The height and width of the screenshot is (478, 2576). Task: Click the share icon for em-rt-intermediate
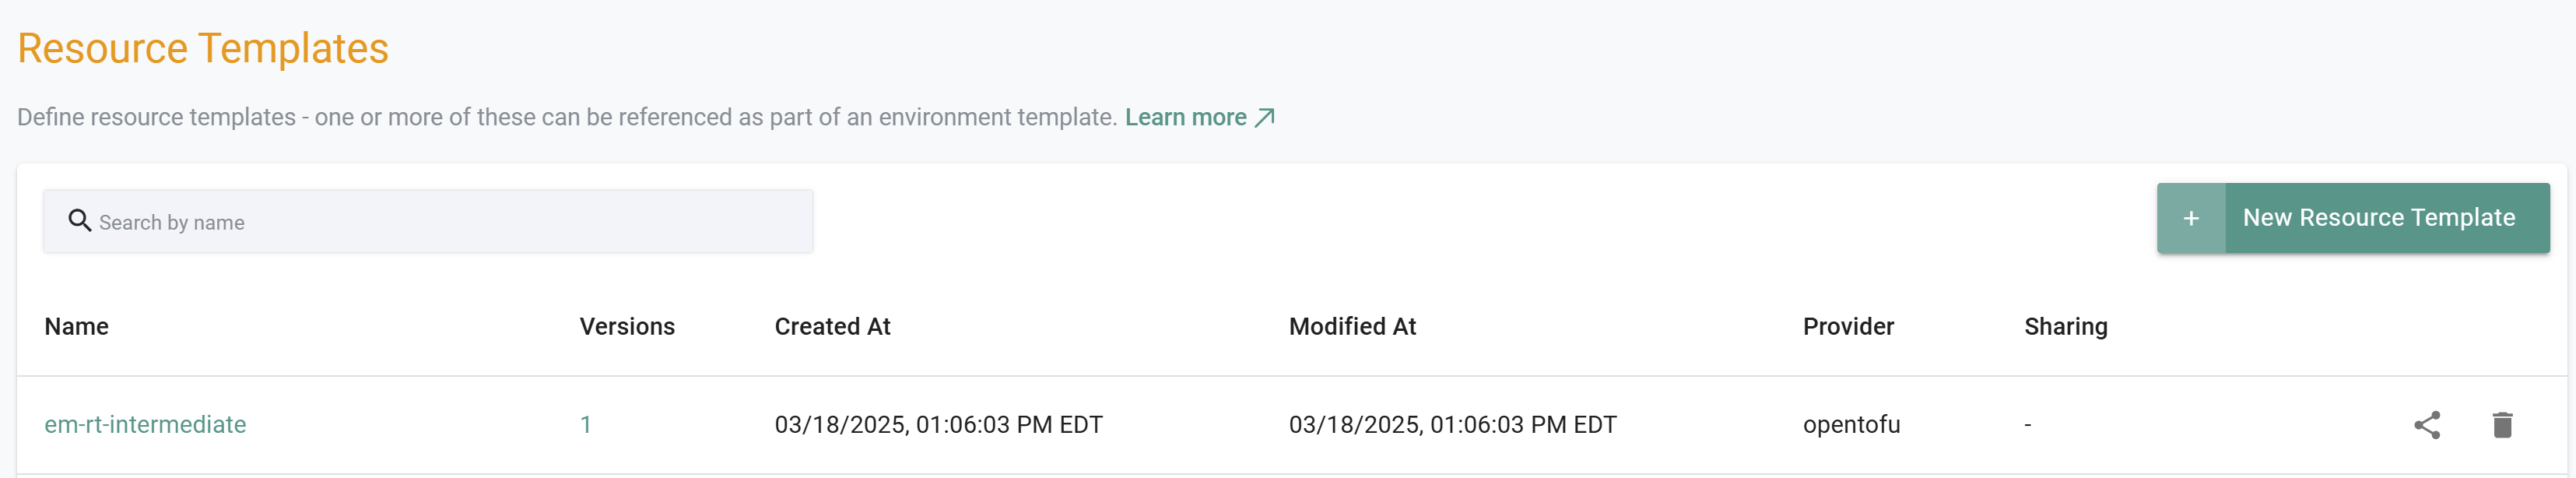tap(2427, 425)
